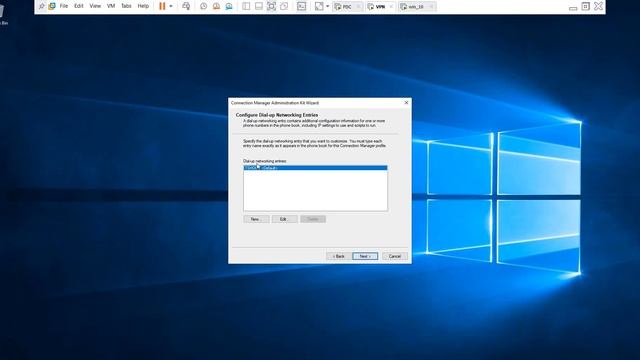
Task: Expand the stretch display dropdown arrow
Action: (327, 6)
